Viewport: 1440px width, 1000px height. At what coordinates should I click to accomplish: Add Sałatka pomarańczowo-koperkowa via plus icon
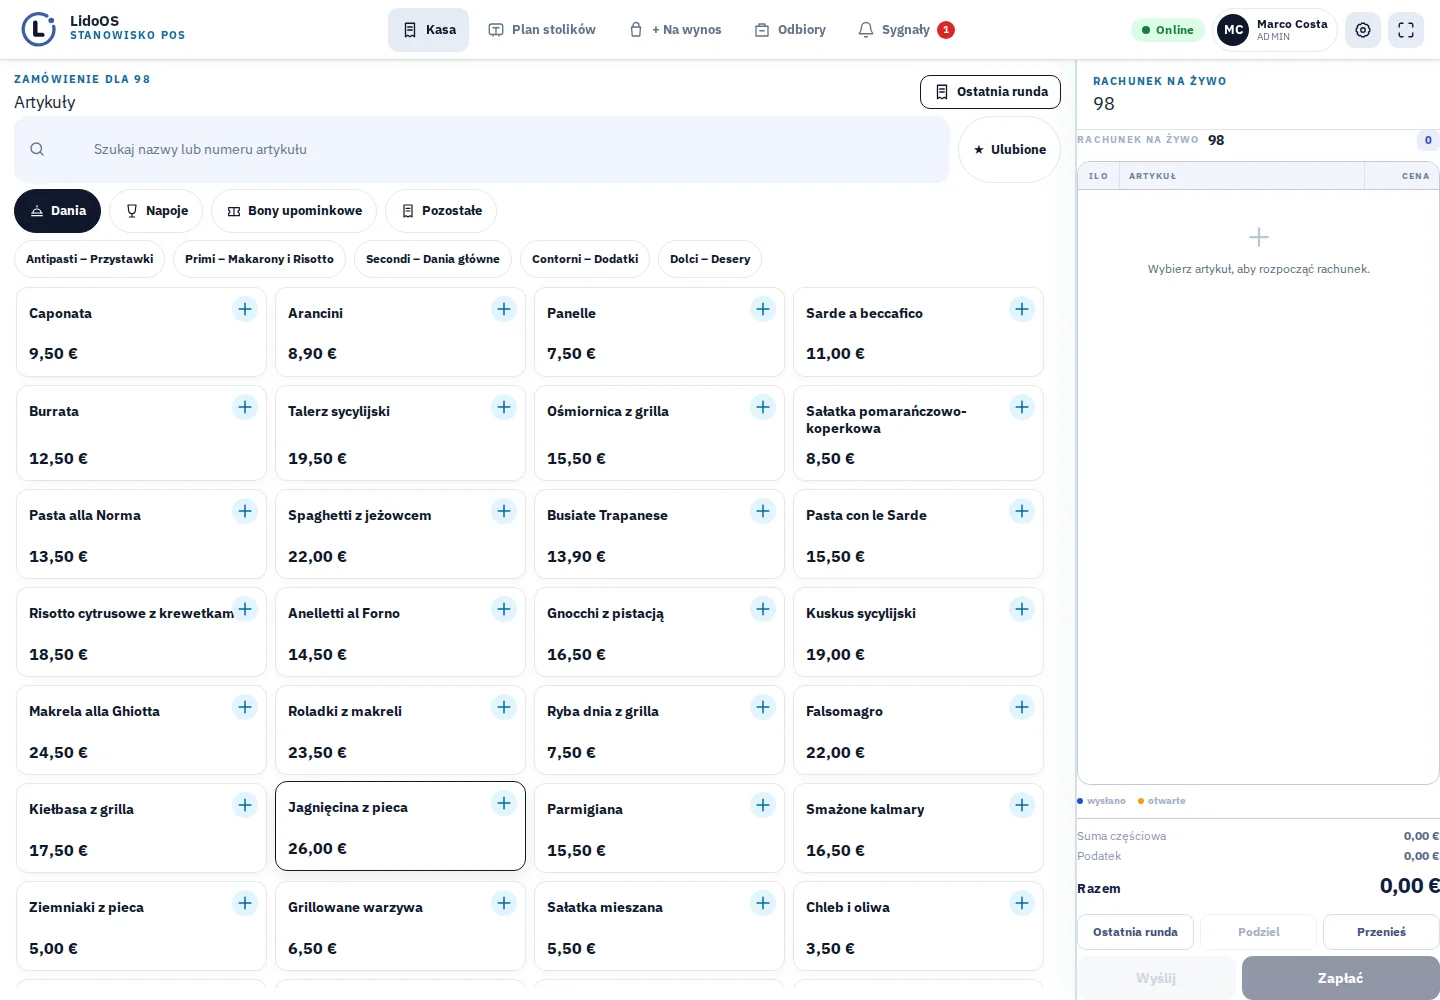point(1022,407)
